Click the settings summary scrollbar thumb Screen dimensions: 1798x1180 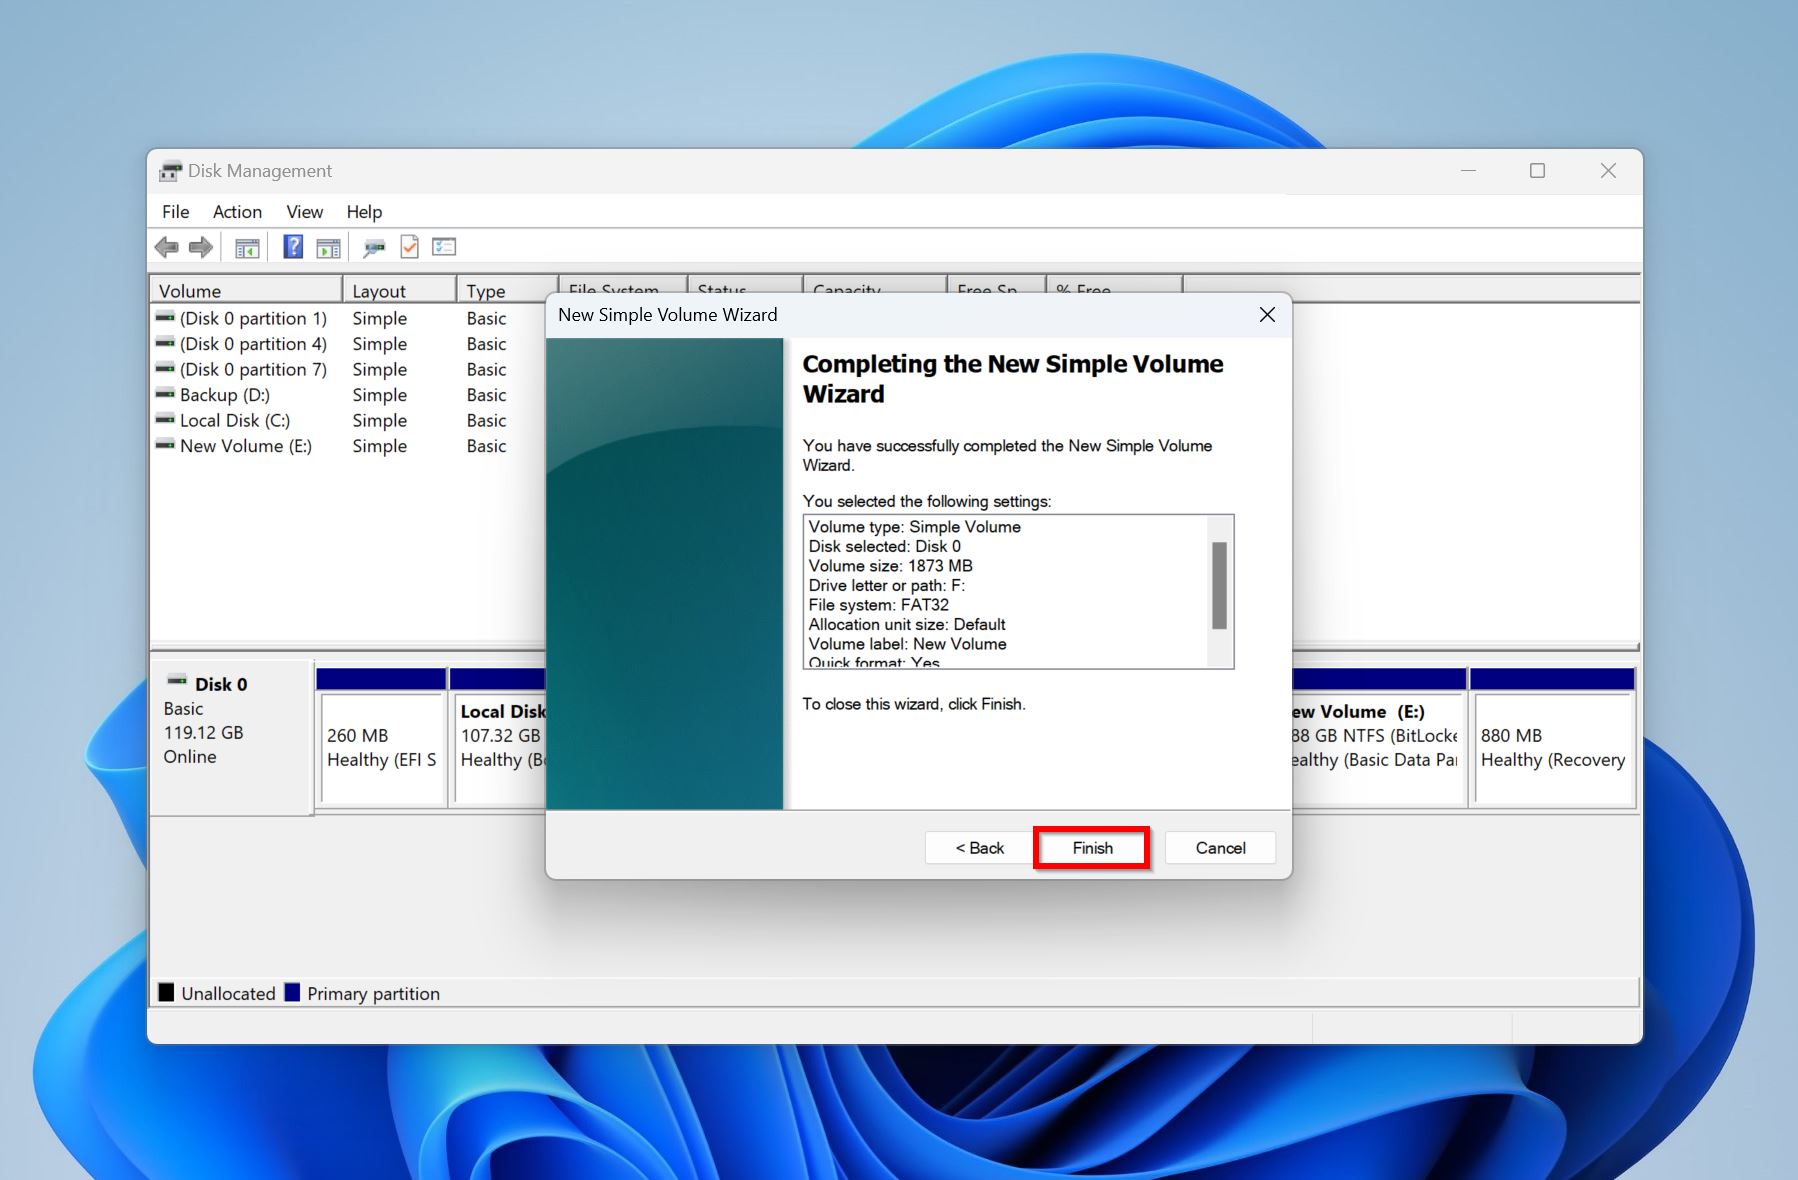tap(1219, 585)
